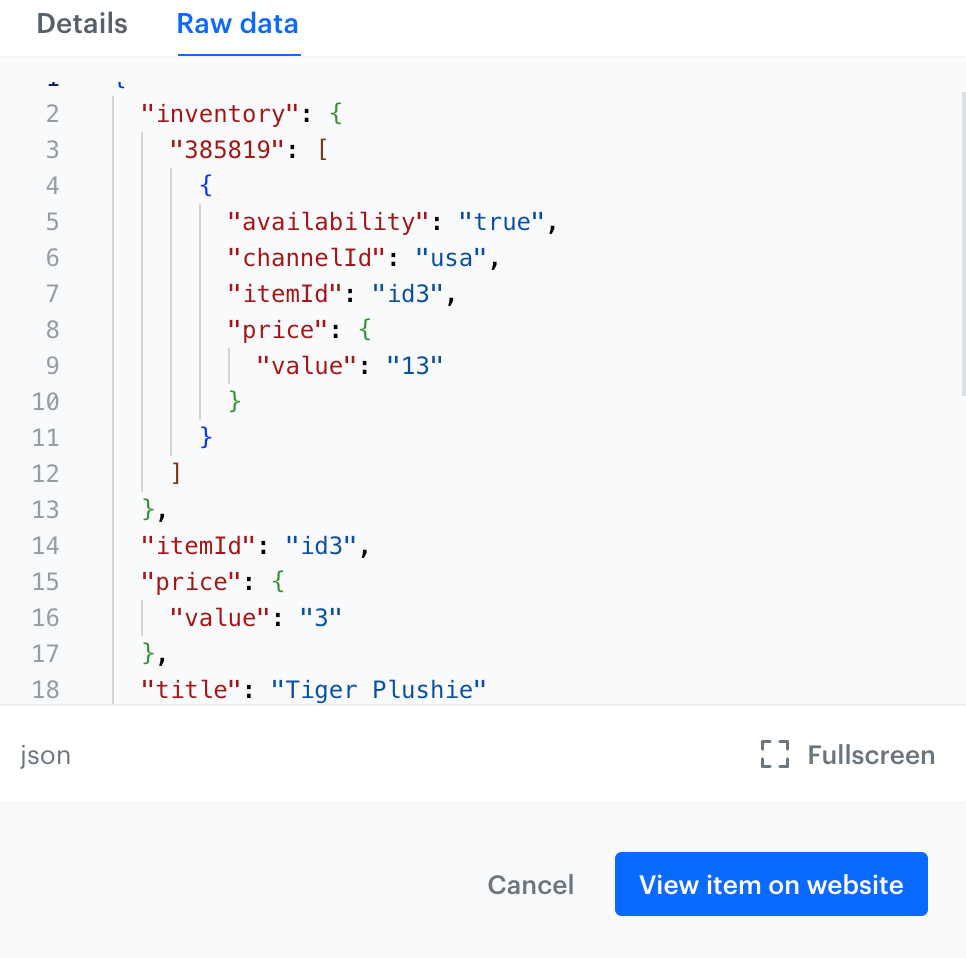Click the price value '13' on line 9
Screen dimensions: 966x958
point(417,365)
